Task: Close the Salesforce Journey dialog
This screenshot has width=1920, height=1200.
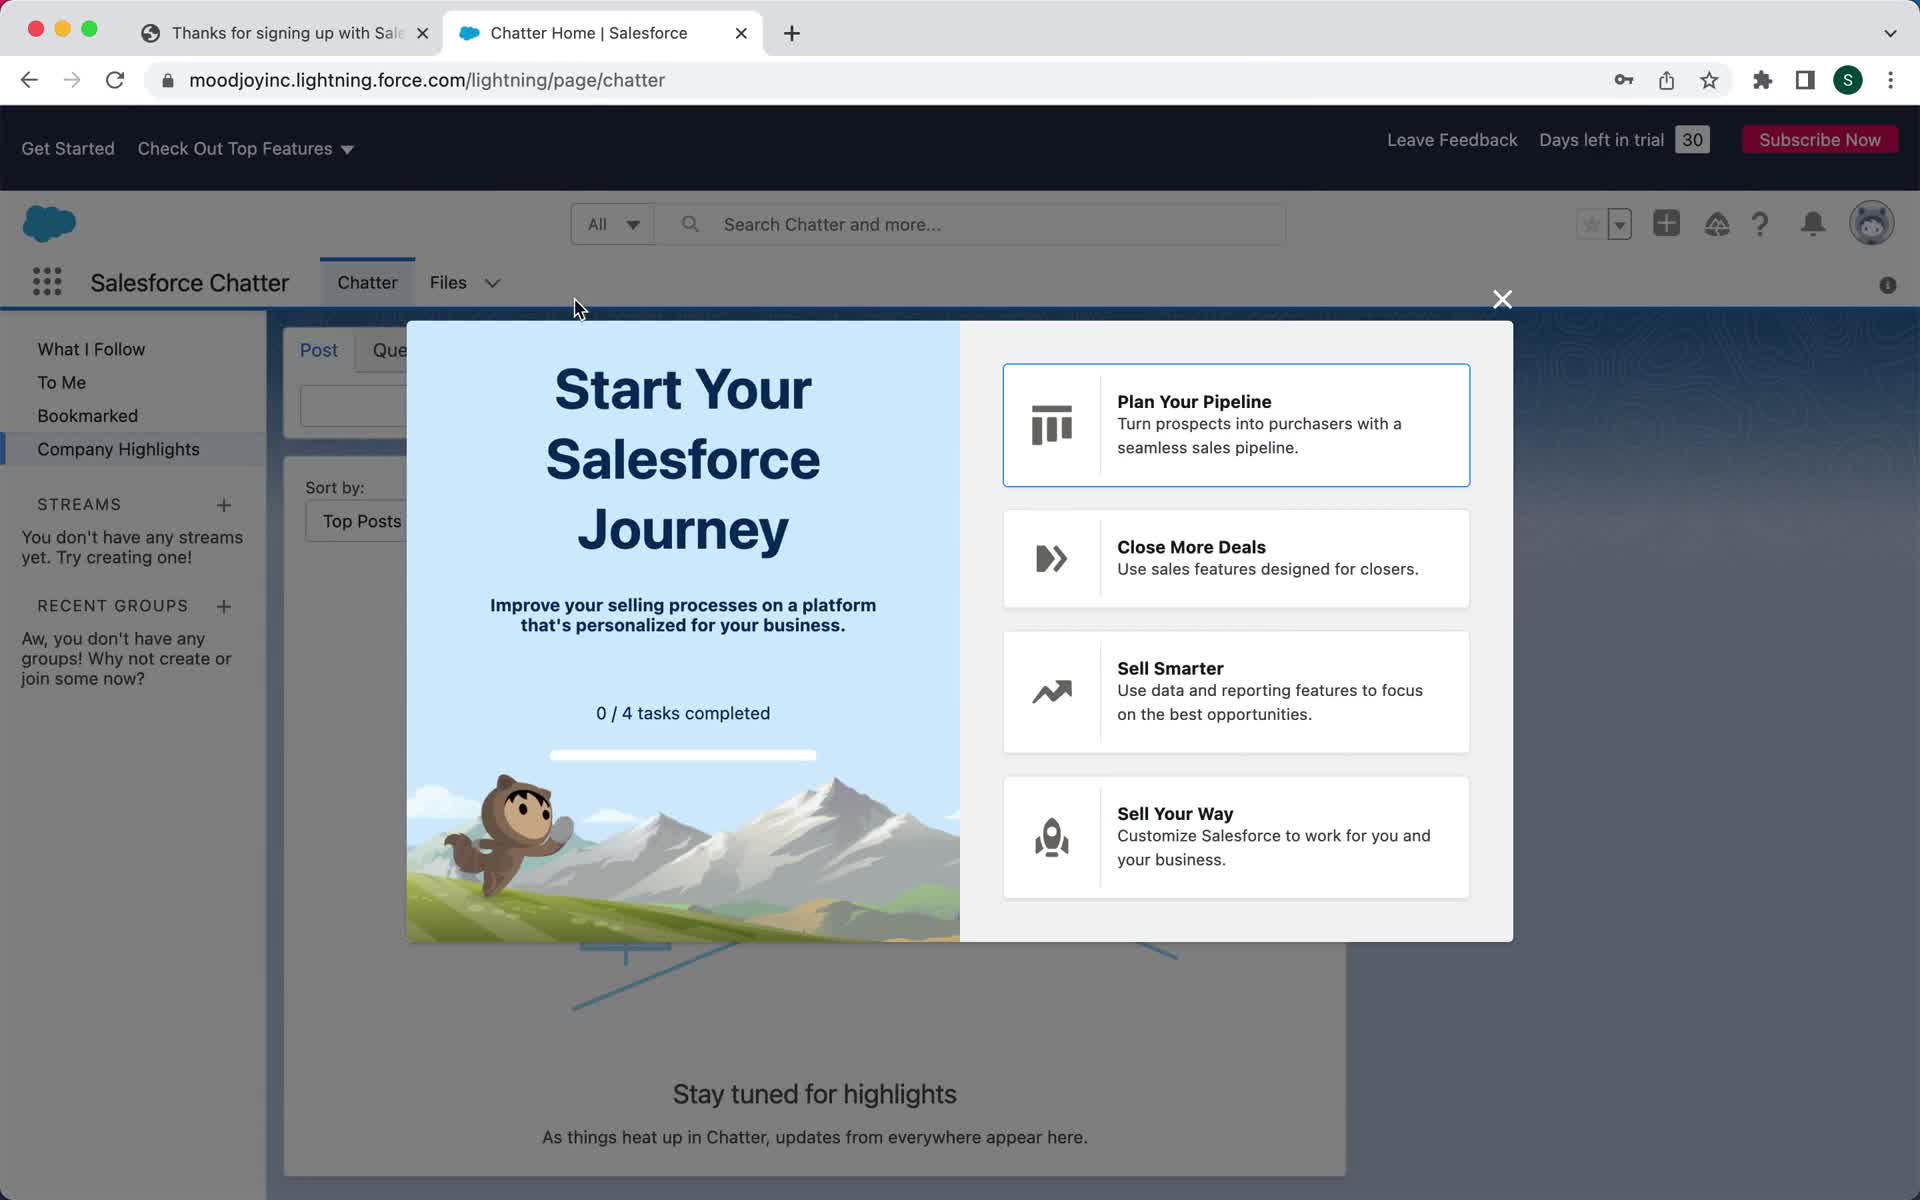Action: pos(1502,299)
